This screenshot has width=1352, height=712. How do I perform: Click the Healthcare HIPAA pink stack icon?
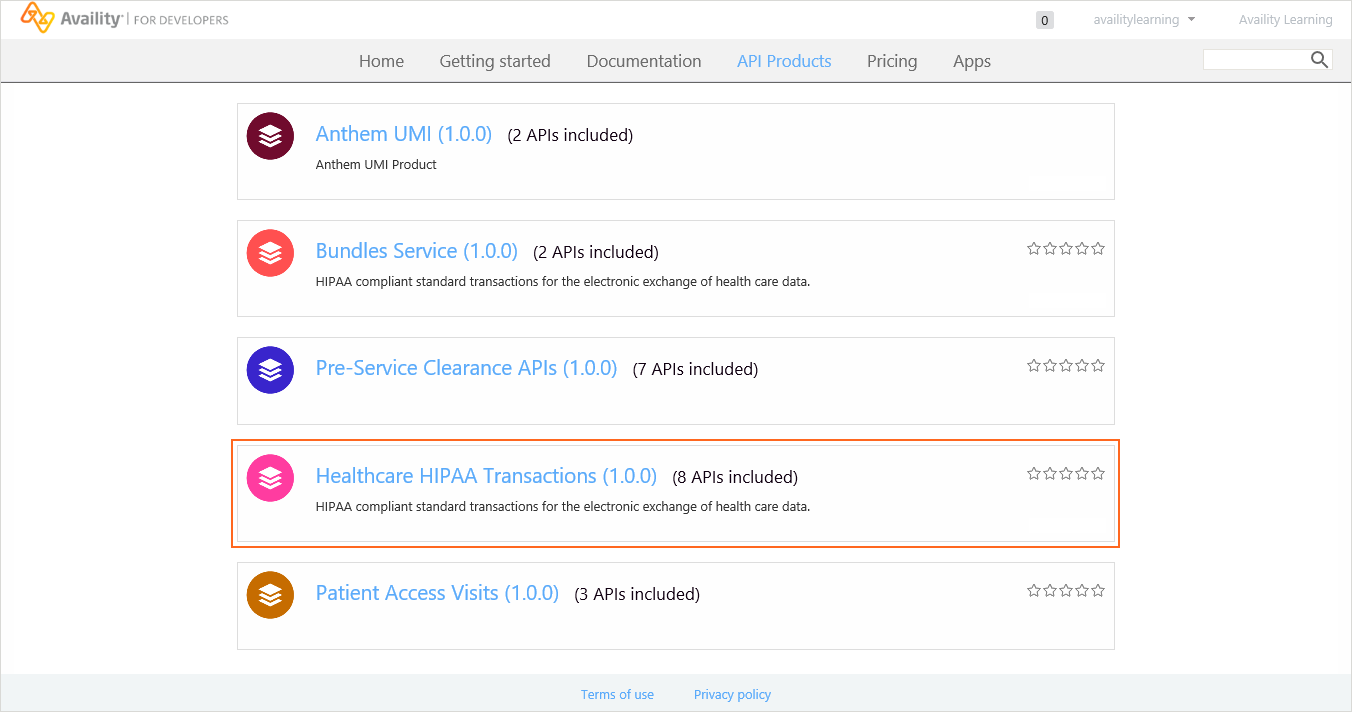click(270, 478)
